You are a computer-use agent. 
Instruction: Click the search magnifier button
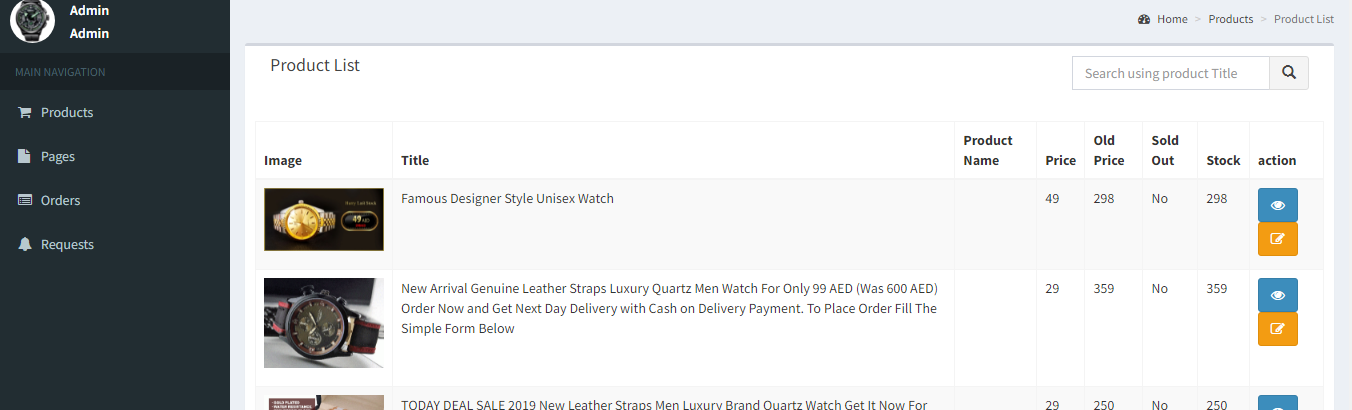point(1288,73)
